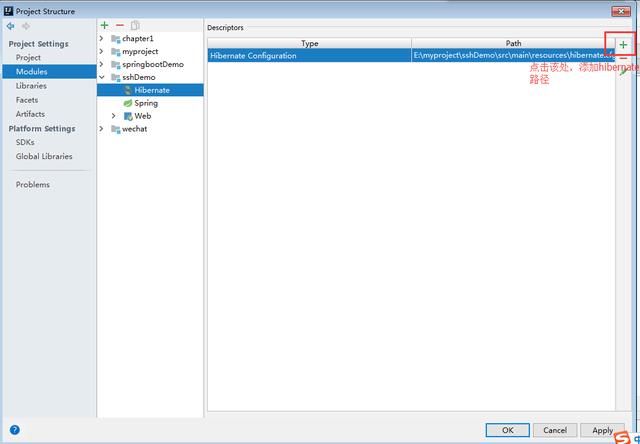Expand the Web facet node
This screenshot has width=640, height=444.
(114, 116)
